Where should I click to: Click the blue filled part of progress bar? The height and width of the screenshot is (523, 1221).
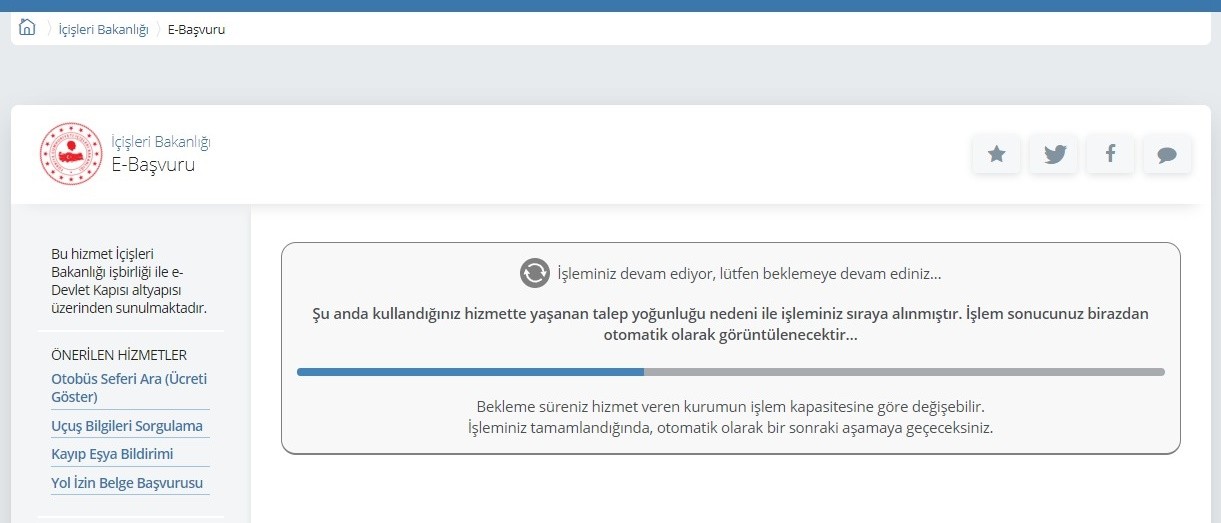[470, 372]
